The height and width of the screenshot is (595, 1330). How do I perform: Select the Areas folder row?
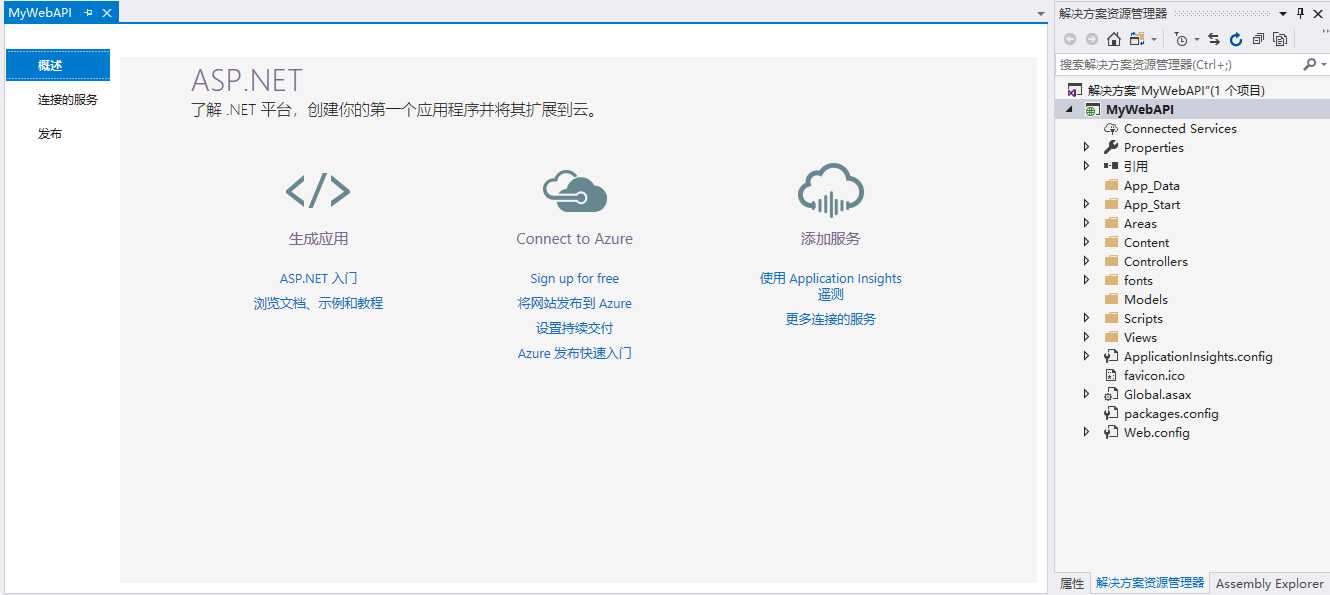pos(1192,223)
